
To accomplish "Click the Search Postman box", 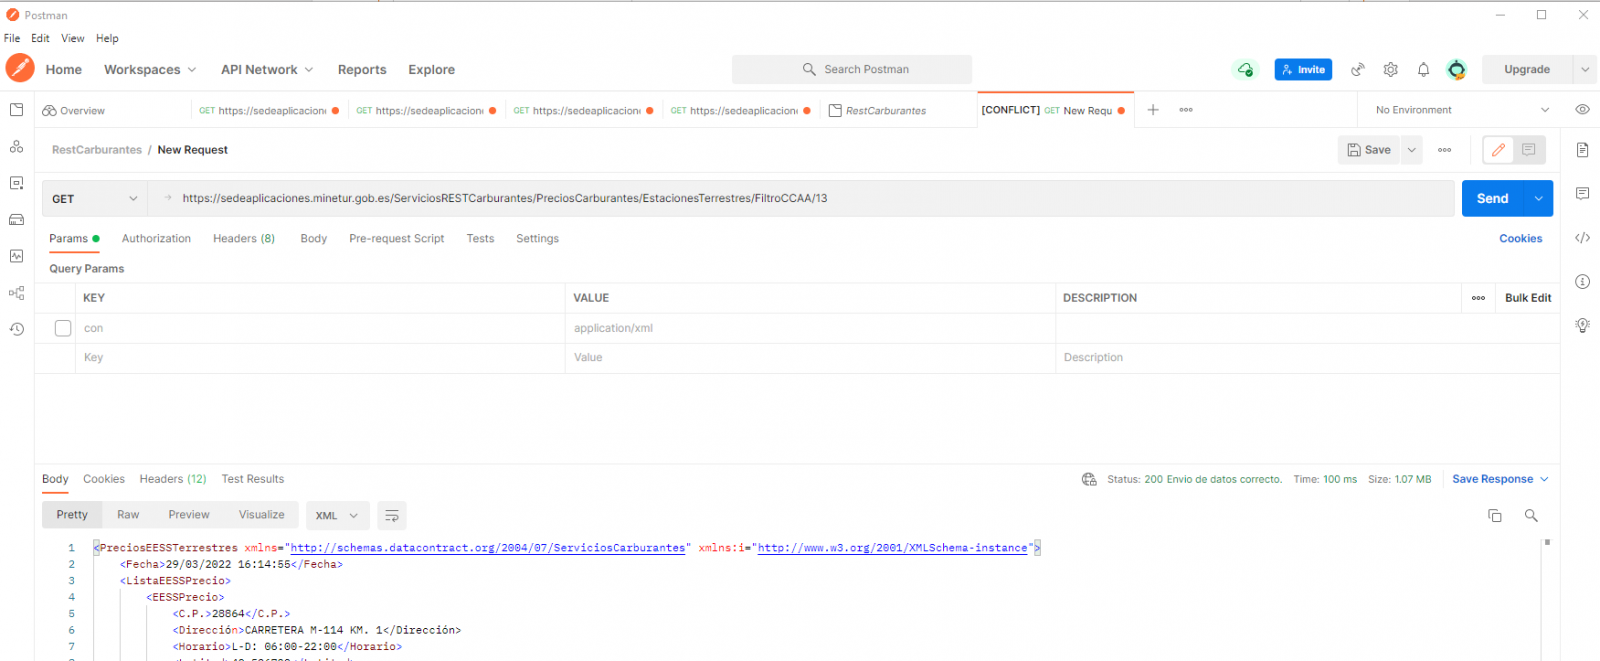I will [x=852, y=70].
